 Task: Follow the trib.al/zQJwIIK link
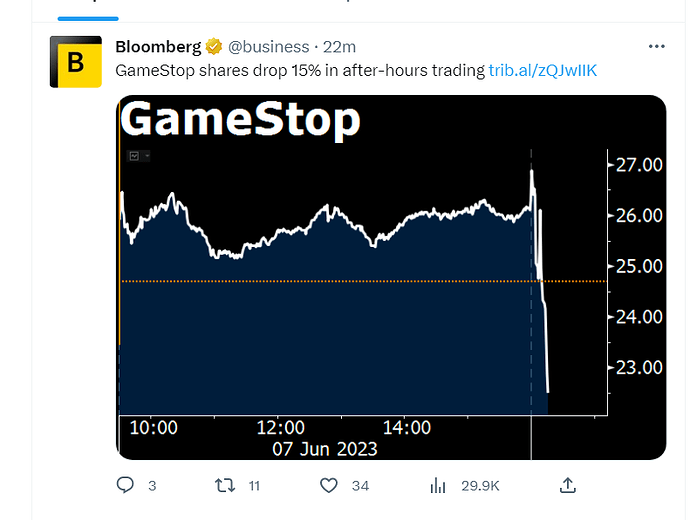pyautogui.click(x=543, y=70)
